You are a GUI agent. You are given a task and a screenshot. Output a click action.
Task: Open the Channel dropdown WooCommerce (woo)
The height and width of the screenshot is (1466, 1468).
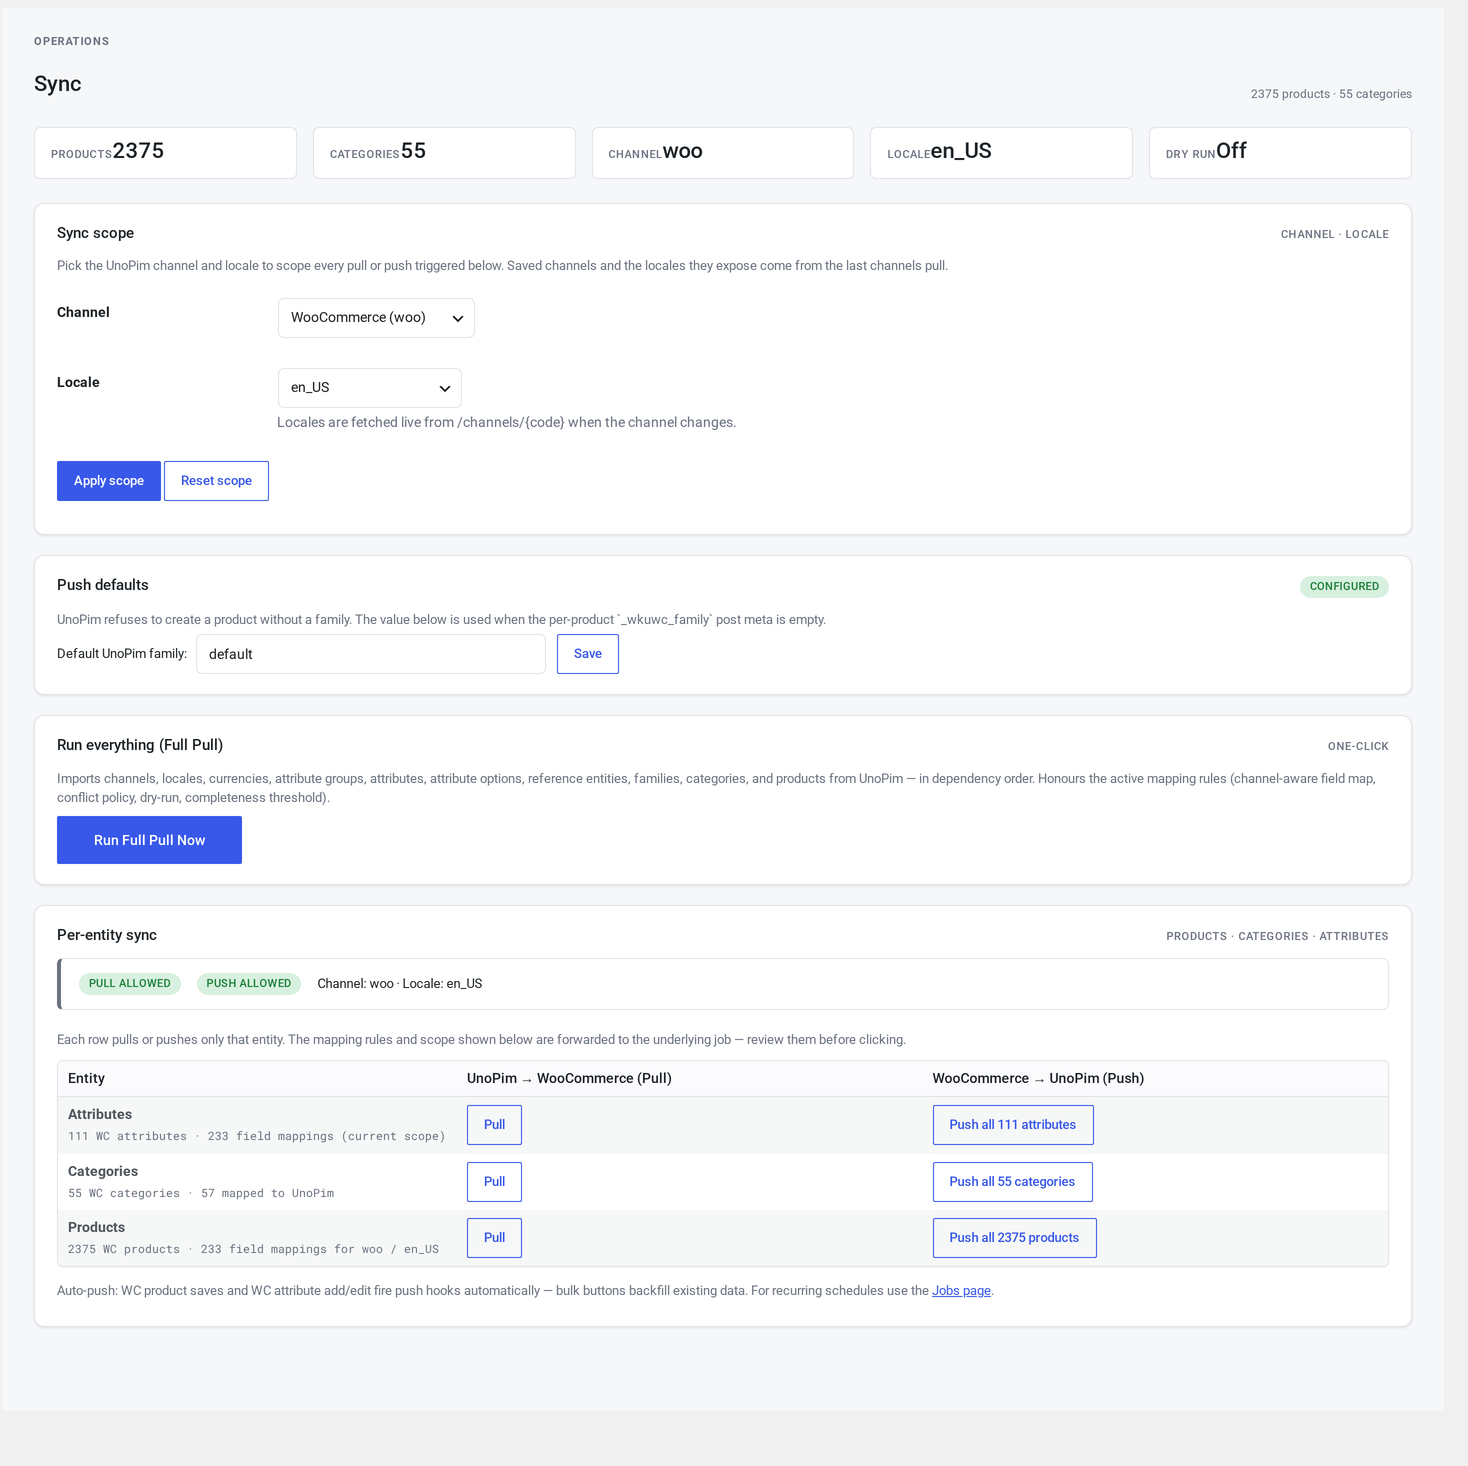tap(376, 318)
